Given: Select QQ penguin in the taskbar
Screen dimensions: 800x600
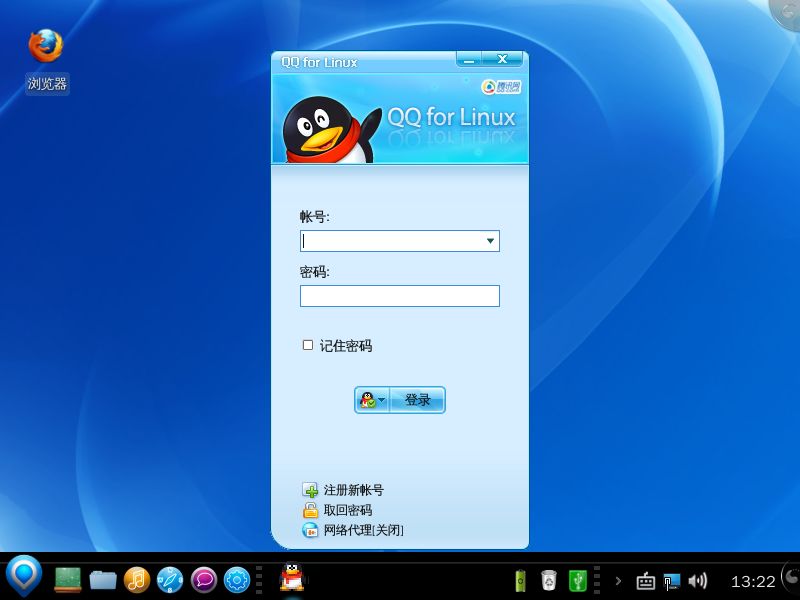Looking at the screenshot, I should point(292,578).
